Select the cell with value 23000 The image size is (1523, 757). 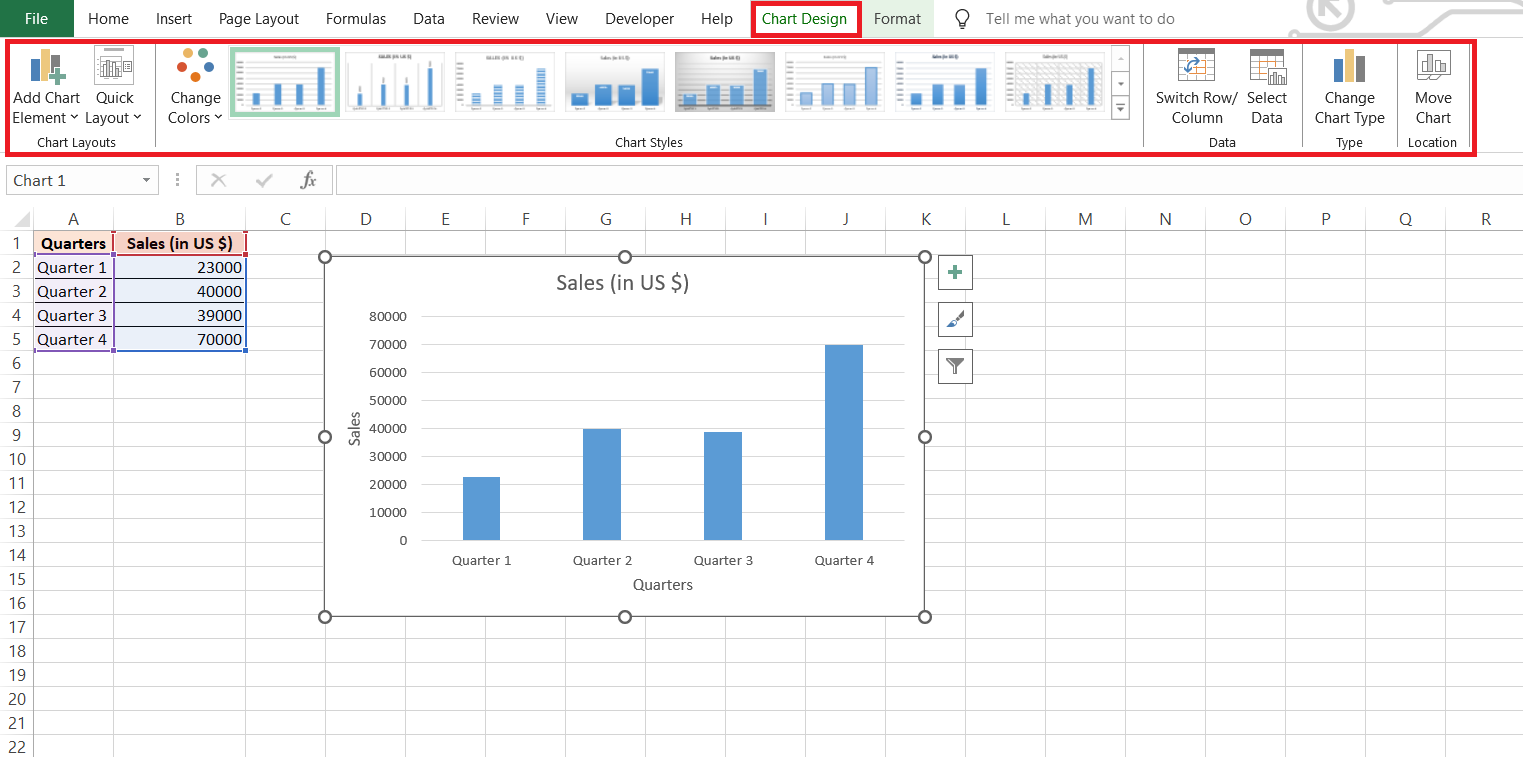tap(180, 267)
